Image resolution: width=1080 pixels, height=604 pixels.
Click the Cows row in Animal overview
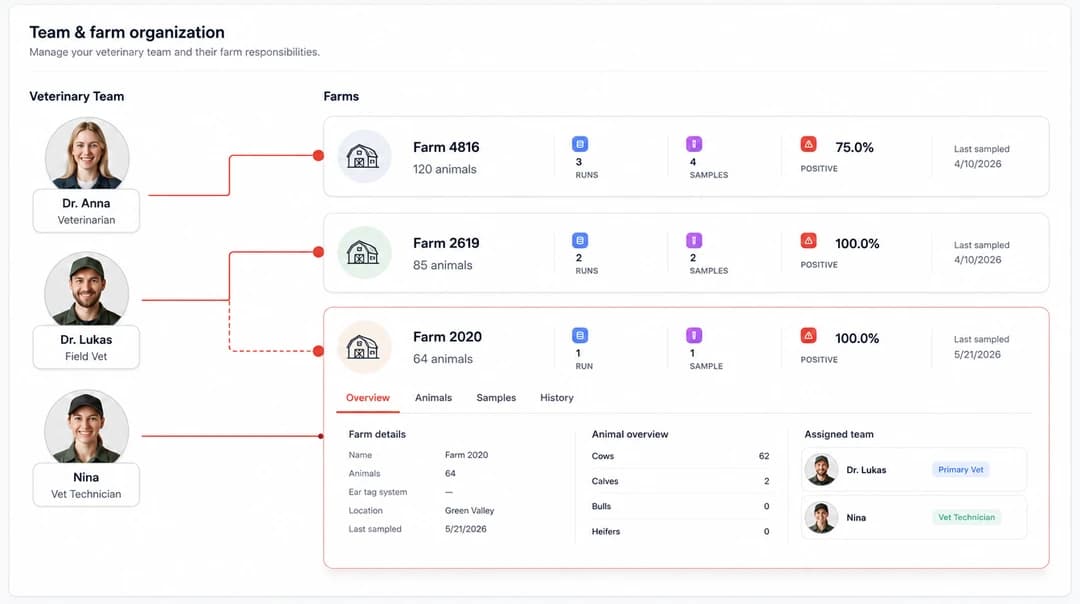click(x=681, y=456)
